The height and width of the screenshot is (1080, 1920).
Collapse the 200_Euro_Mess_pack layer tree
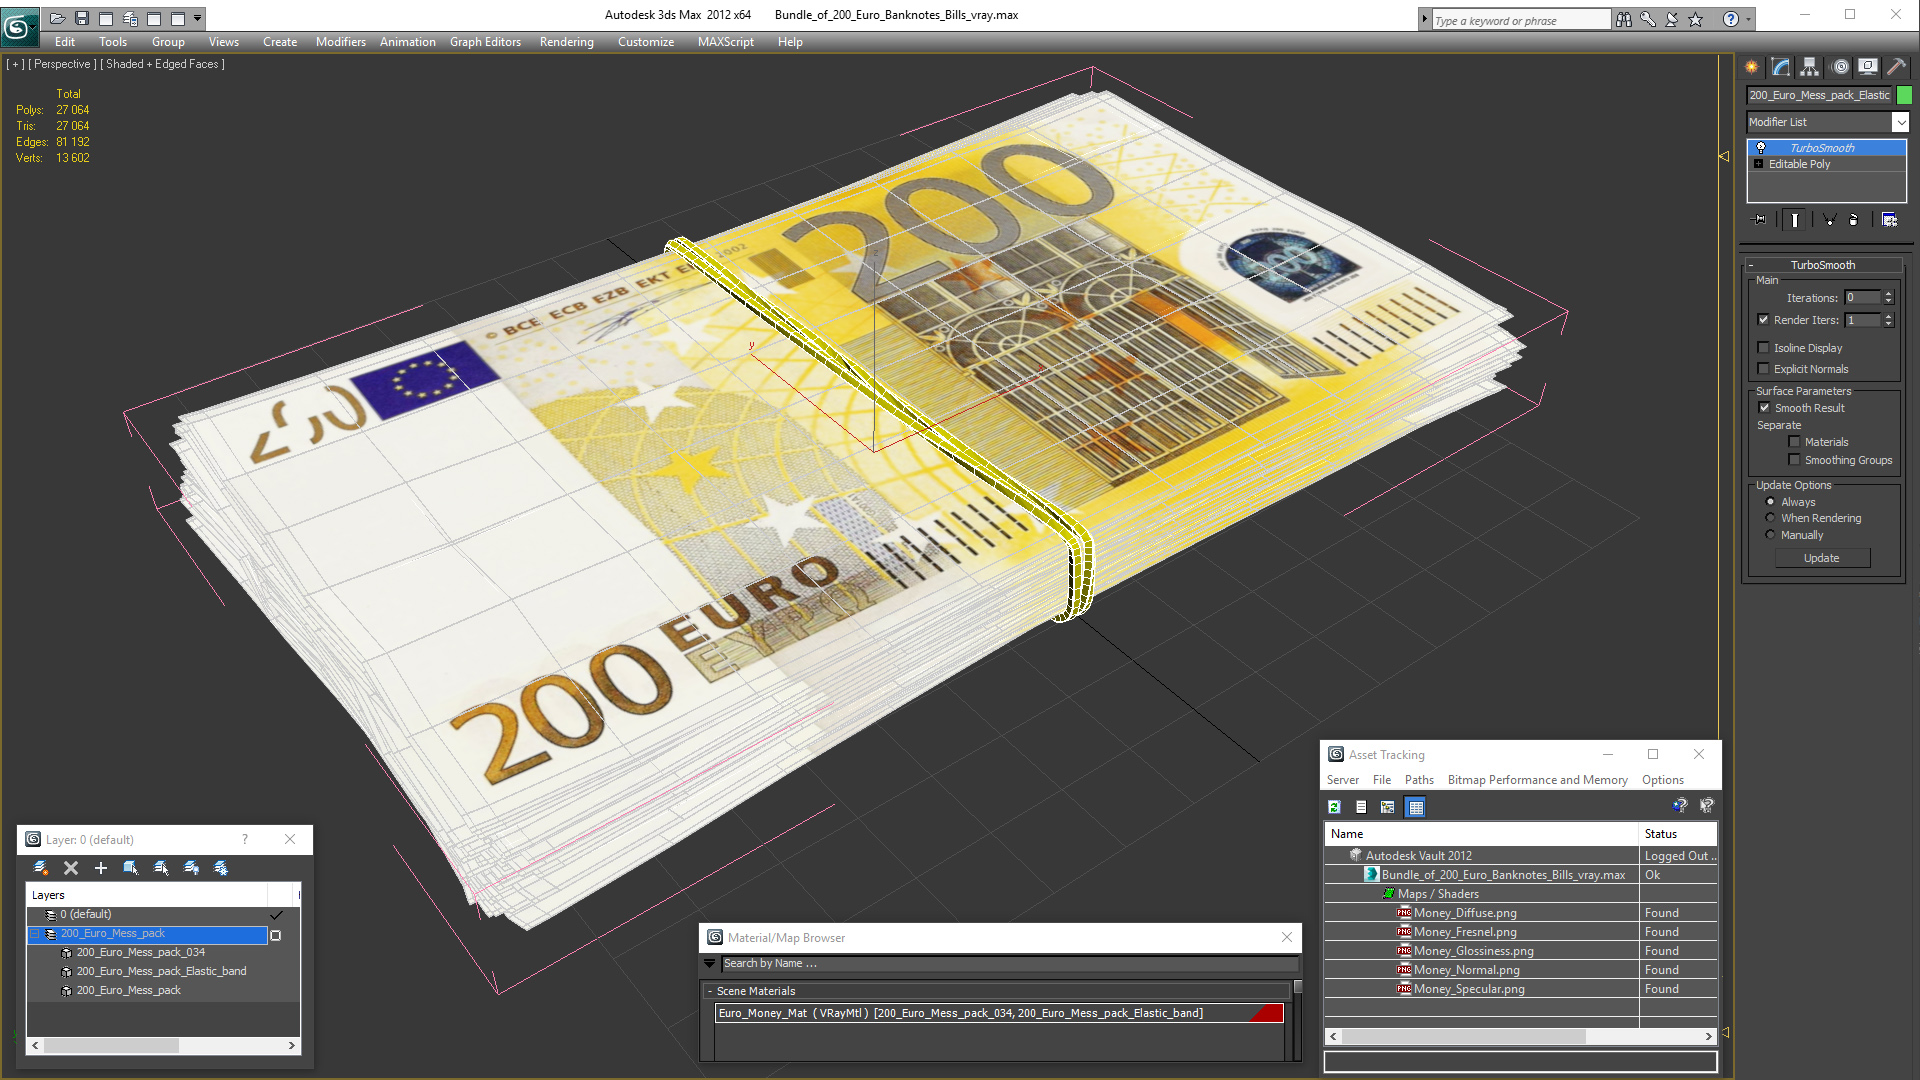point(35,934)
